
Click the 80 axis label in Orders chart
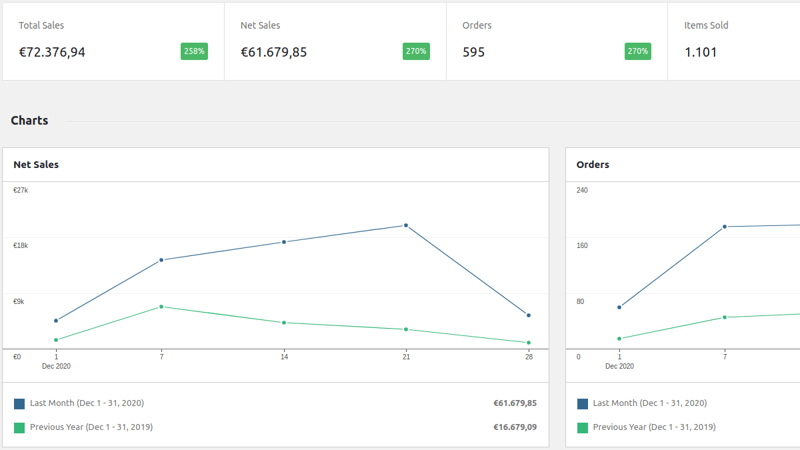click(x=580, y=302)
